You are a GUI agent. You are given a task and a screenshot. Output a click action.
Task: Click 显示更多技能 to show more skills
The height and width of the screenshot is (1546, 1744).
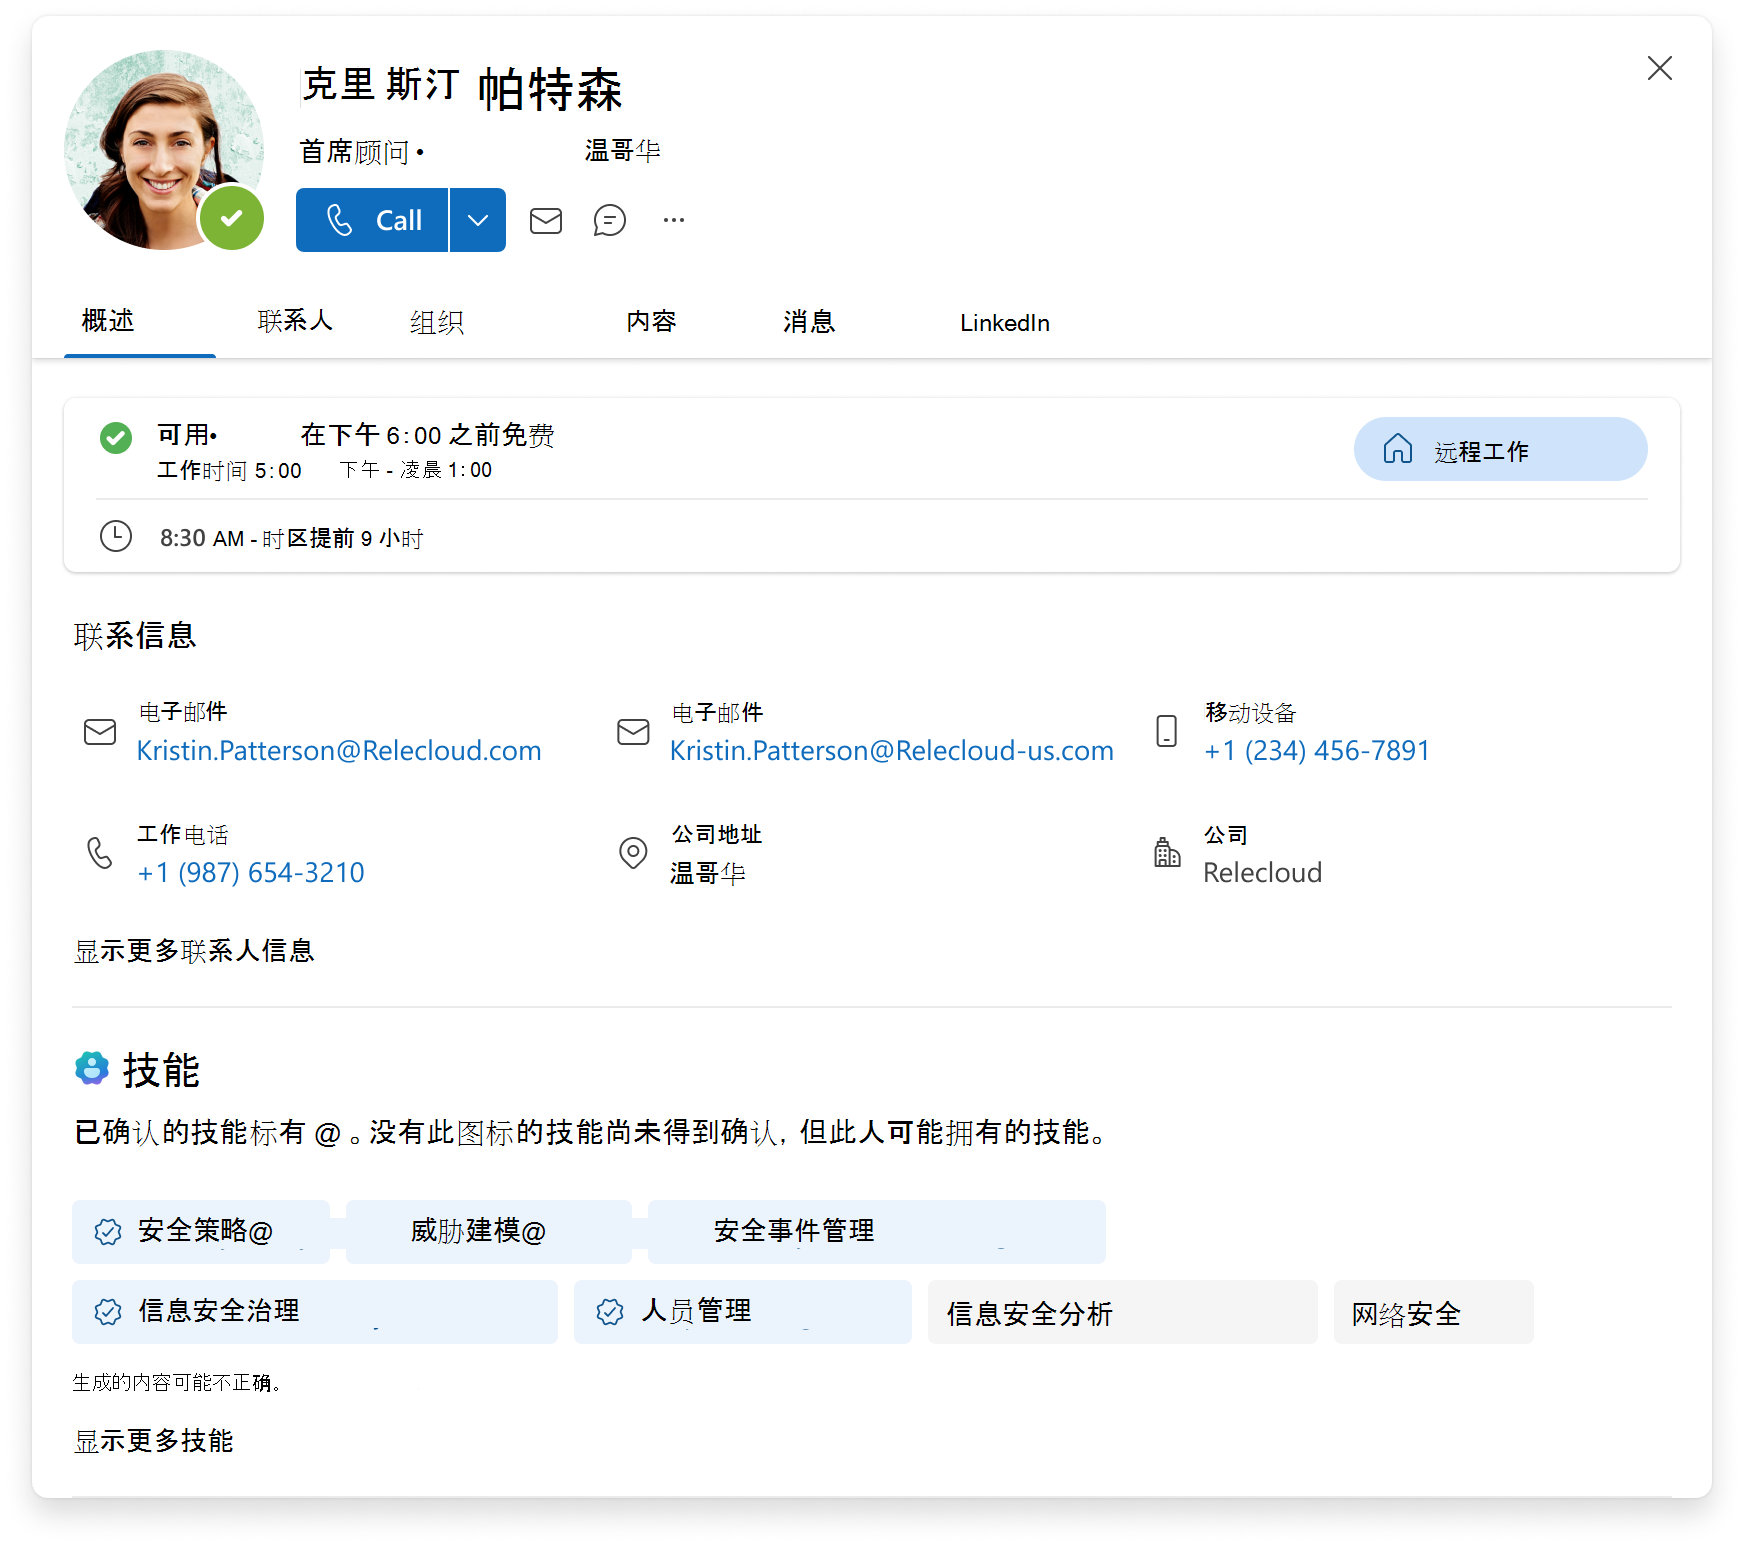pyautogui.click(x=154, y=1441)
